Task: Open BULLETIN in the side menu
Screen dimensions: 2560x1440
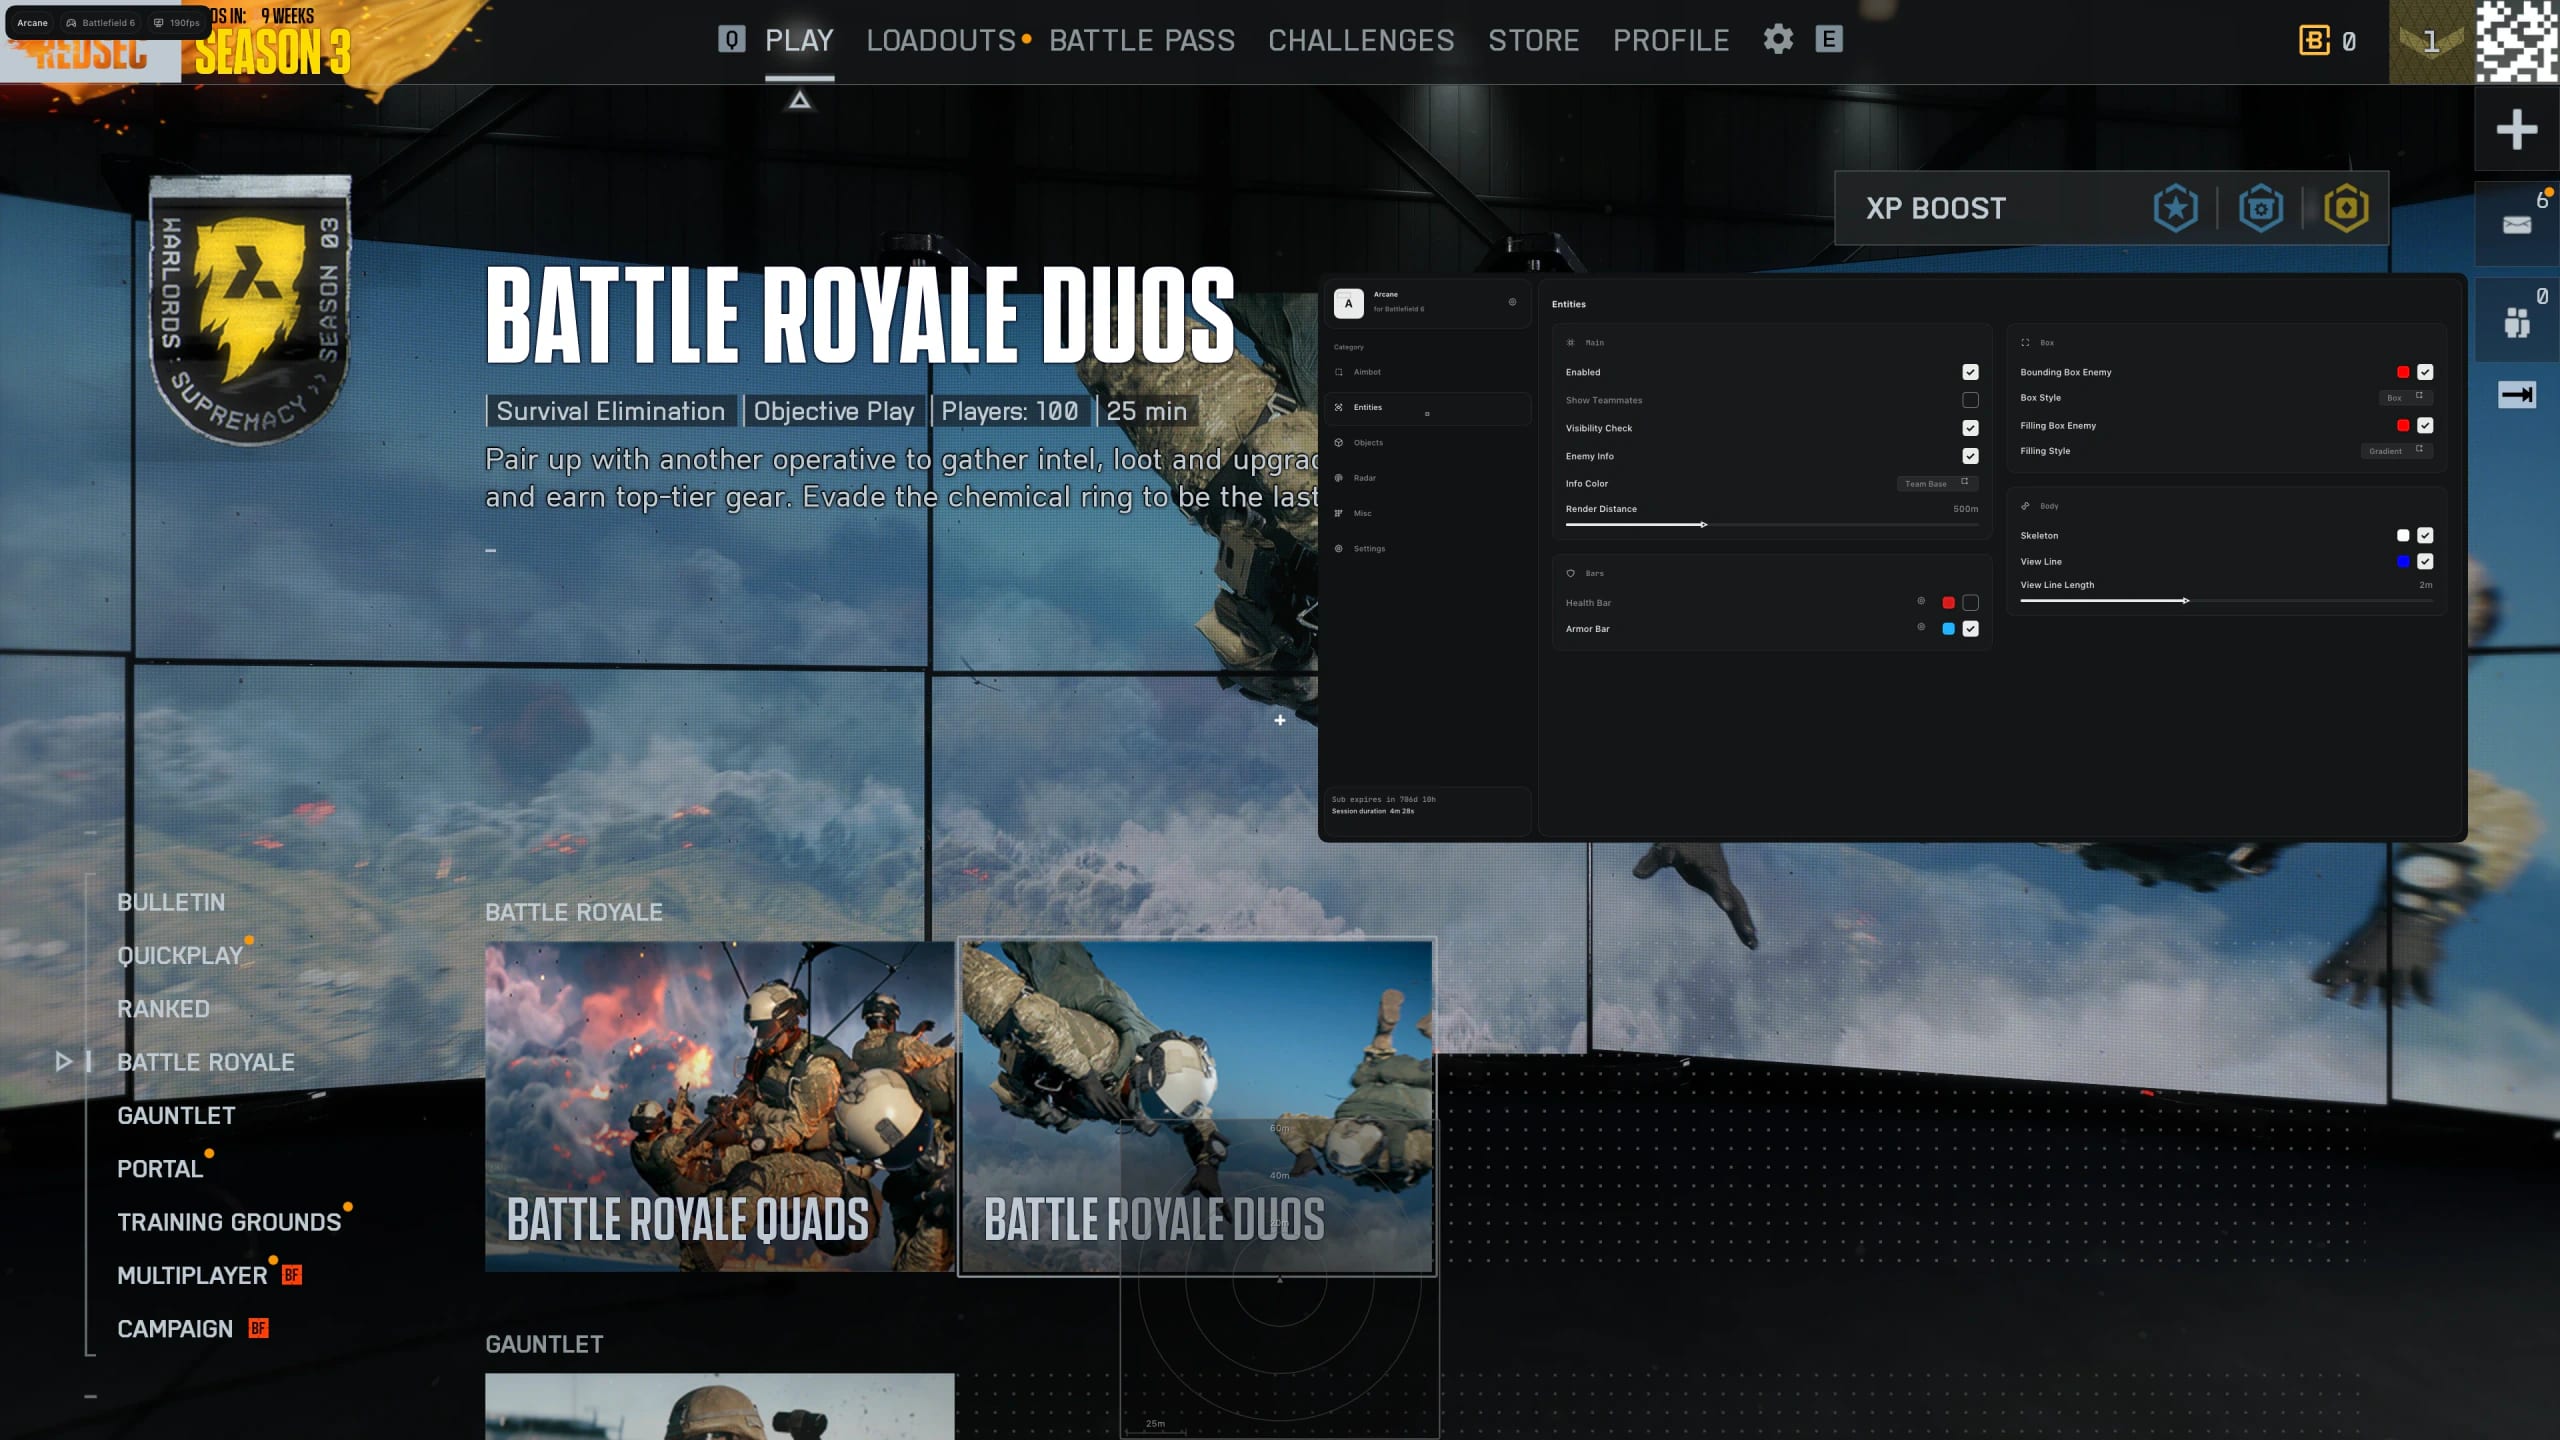Action: coord(171,902)
